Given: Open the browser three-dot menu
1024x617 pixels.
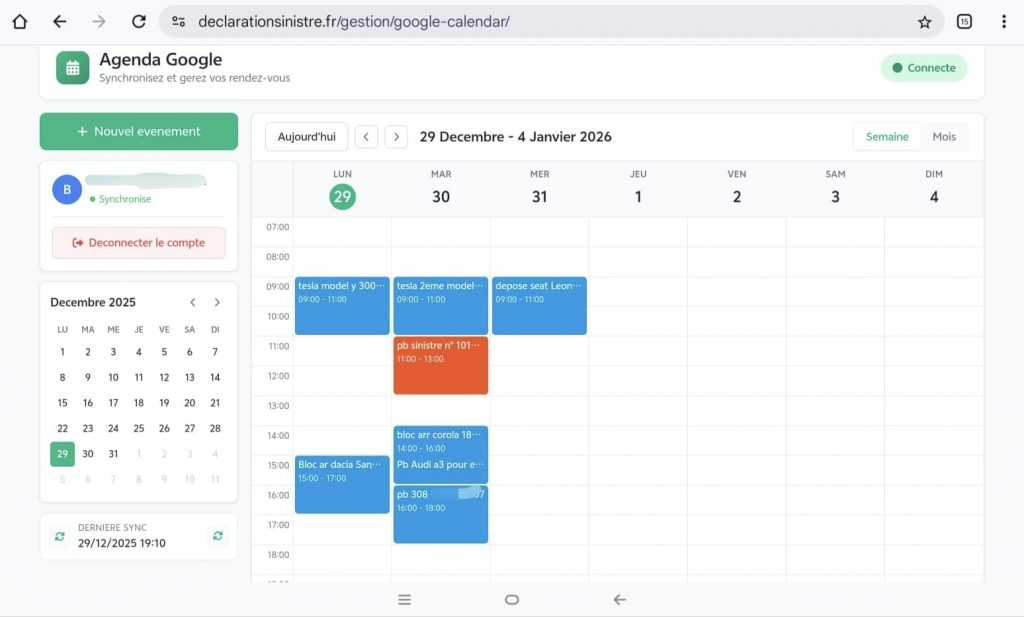Looking at the screenshot, I should (x=1003, y=22).
